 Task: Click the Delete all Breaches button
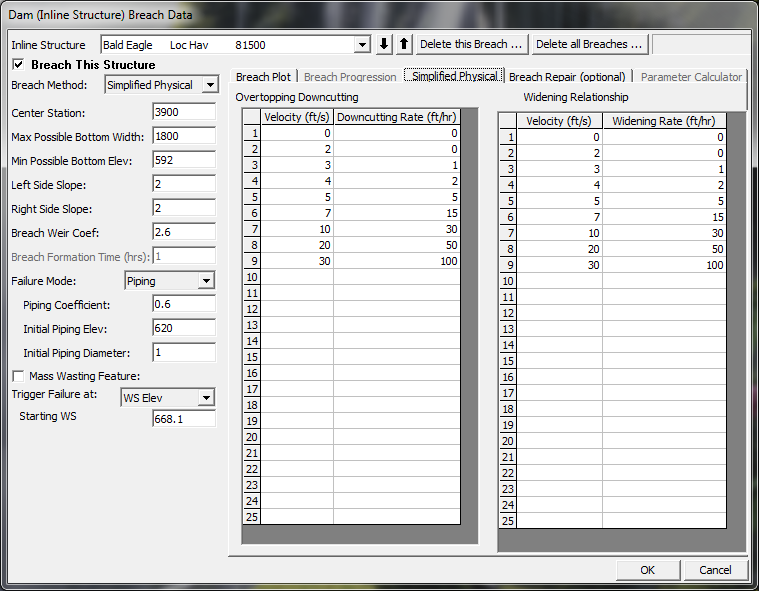(589, 45)
